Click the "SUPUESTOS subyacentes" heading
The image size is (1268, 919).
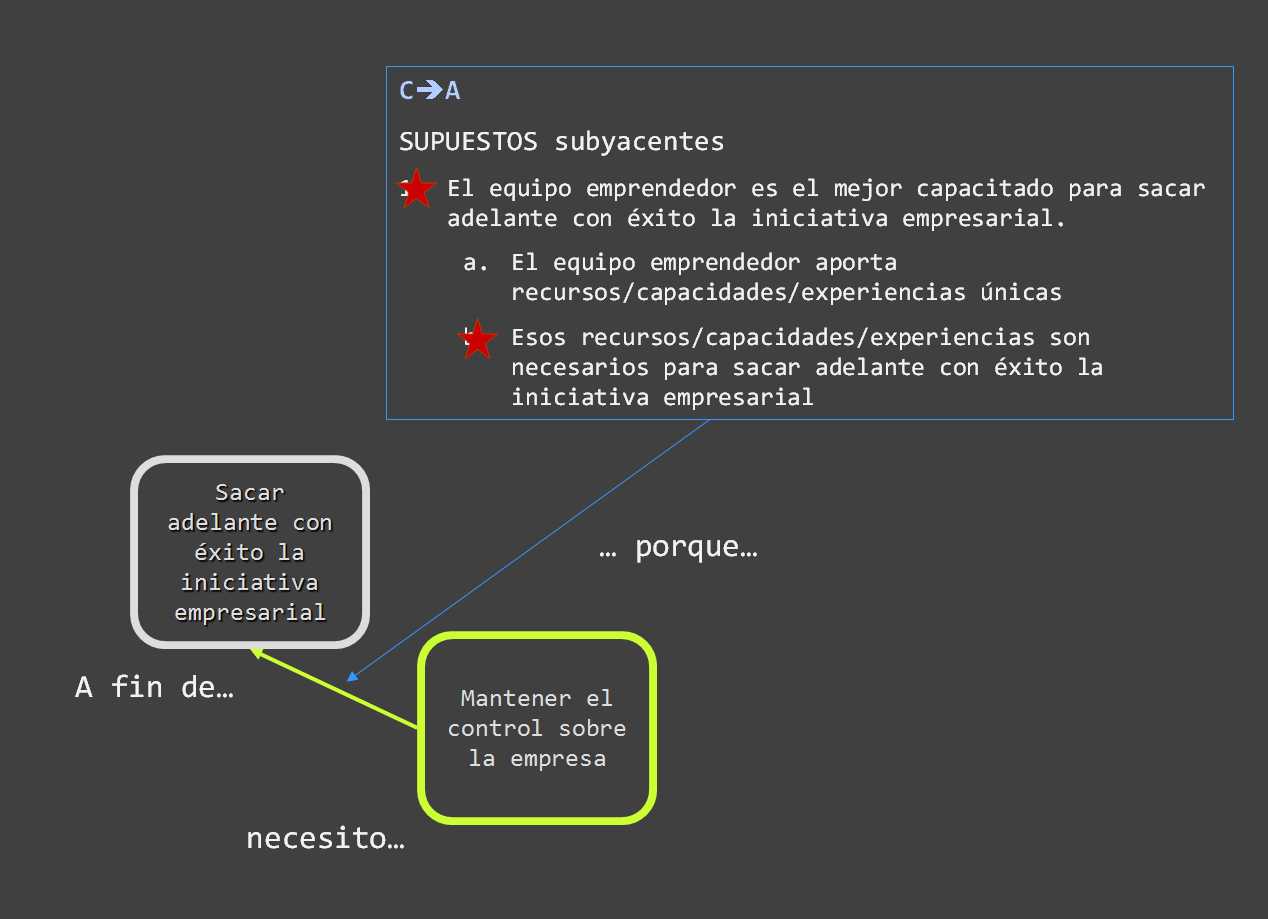(x=561, y=142)
